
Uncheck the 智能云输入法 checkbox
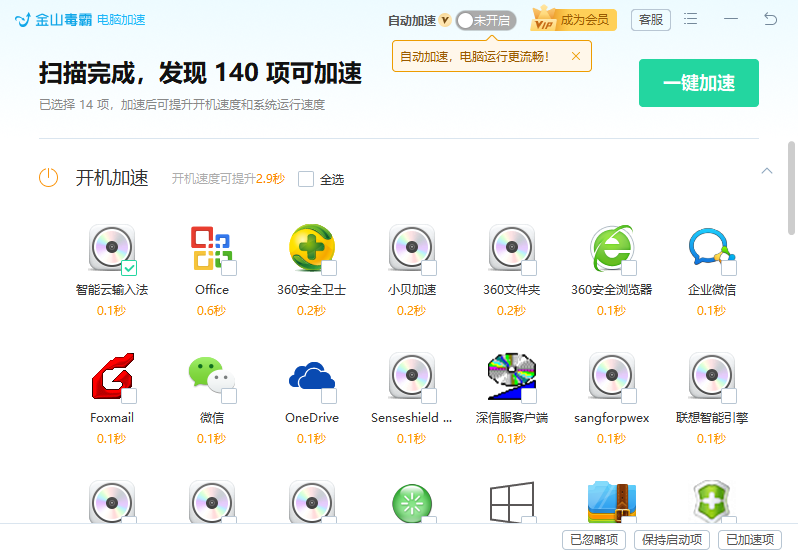129,267
